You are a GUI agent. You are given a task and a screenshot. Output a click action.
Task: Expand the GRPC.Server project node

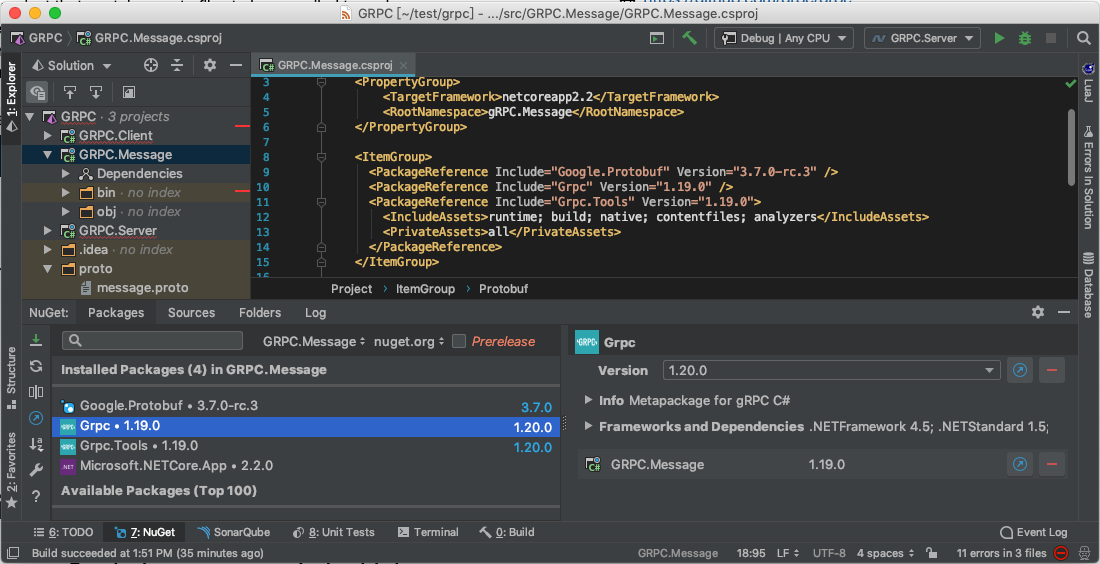pyautogui.click(x=48, y=230)
